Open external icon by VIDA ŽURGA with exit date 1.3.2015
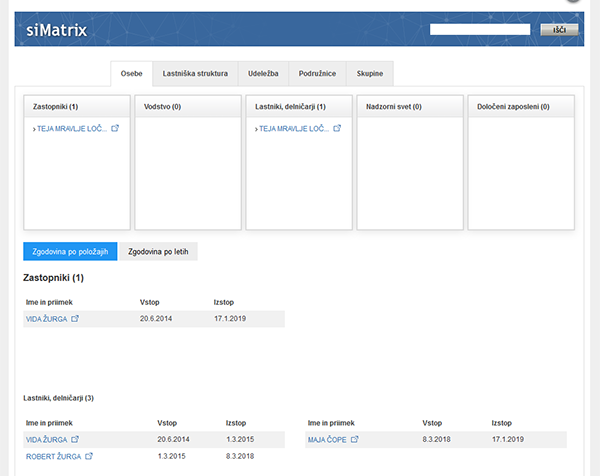 tap(75, 439)
